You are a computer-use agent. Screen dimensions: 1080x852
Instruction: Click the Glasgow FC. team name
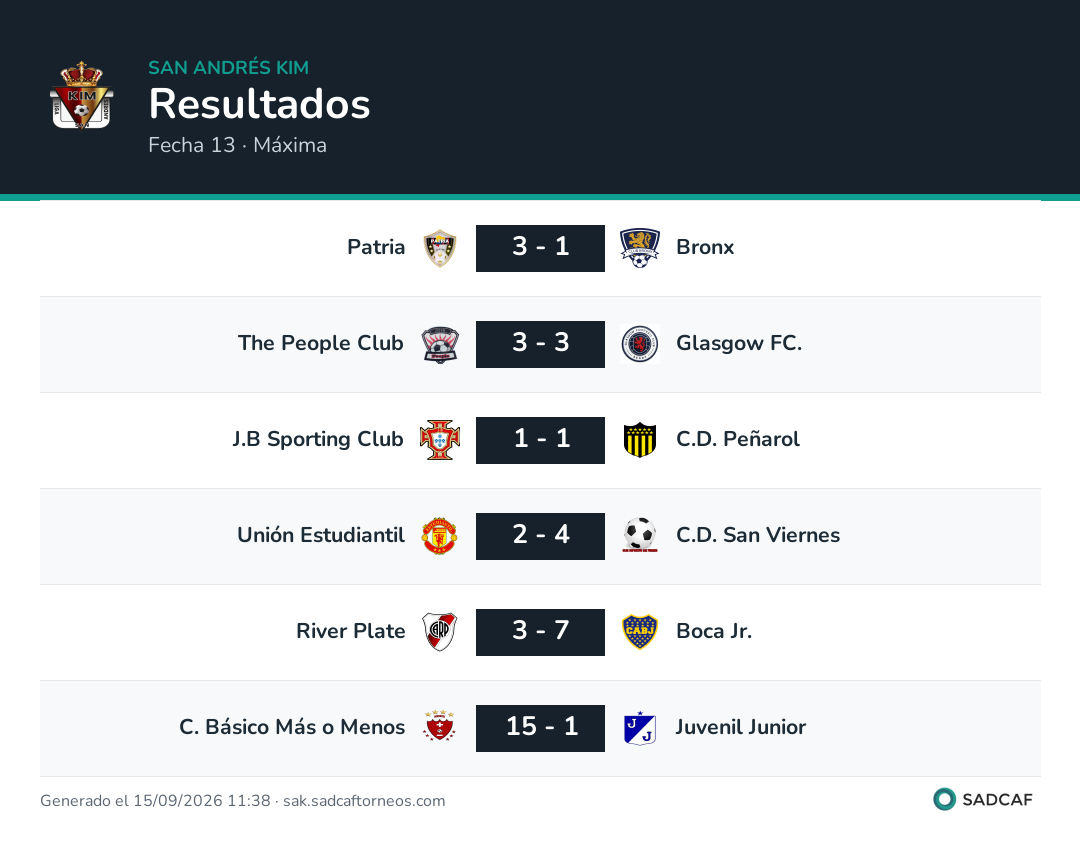(739, 343)
